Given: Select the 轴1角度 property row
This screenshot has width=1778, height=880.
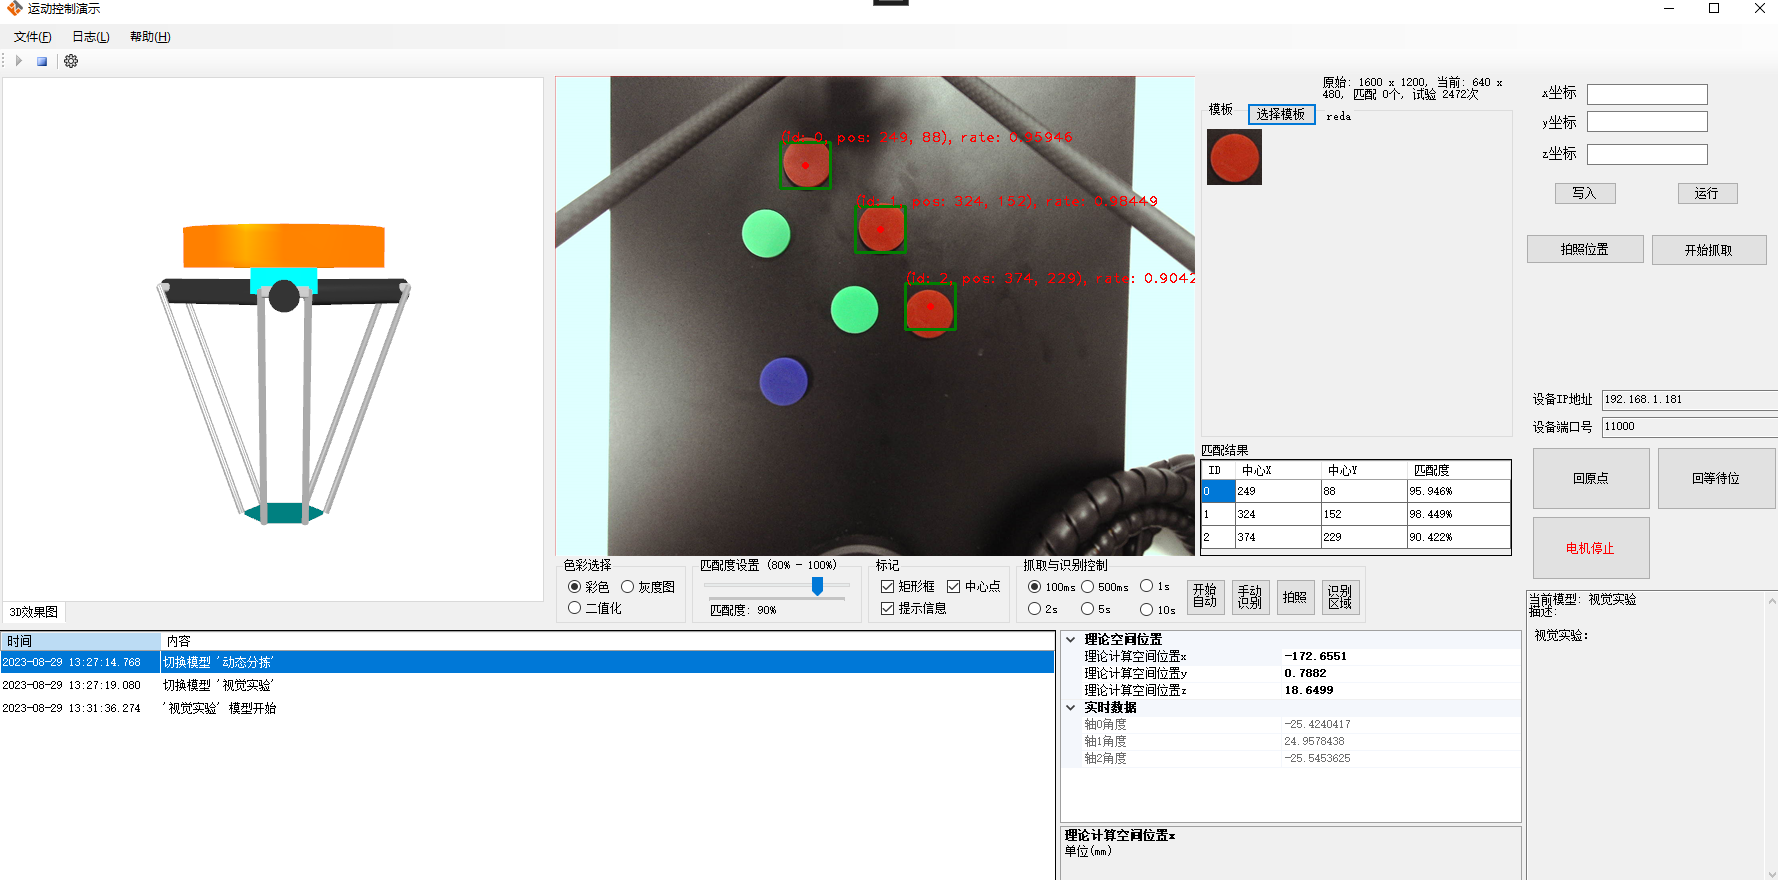Looking at the screenshot, I should point(1300,741).
